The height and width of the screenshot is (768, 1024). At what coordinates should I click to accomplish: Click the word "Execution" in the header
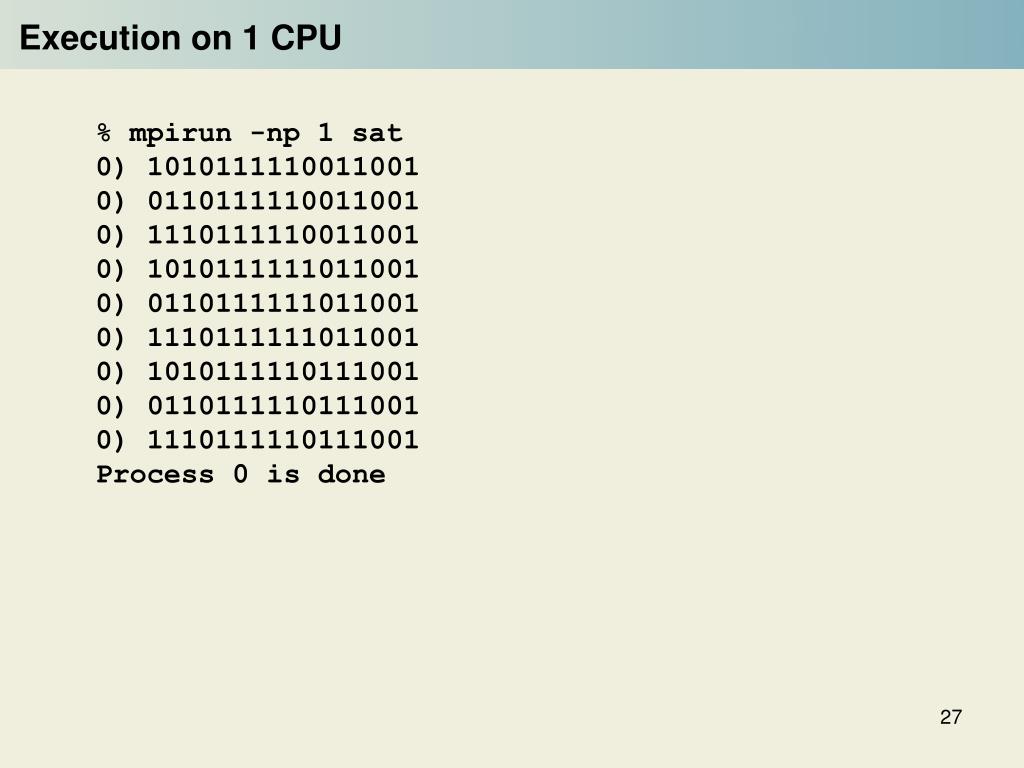(x=101, y=37)
